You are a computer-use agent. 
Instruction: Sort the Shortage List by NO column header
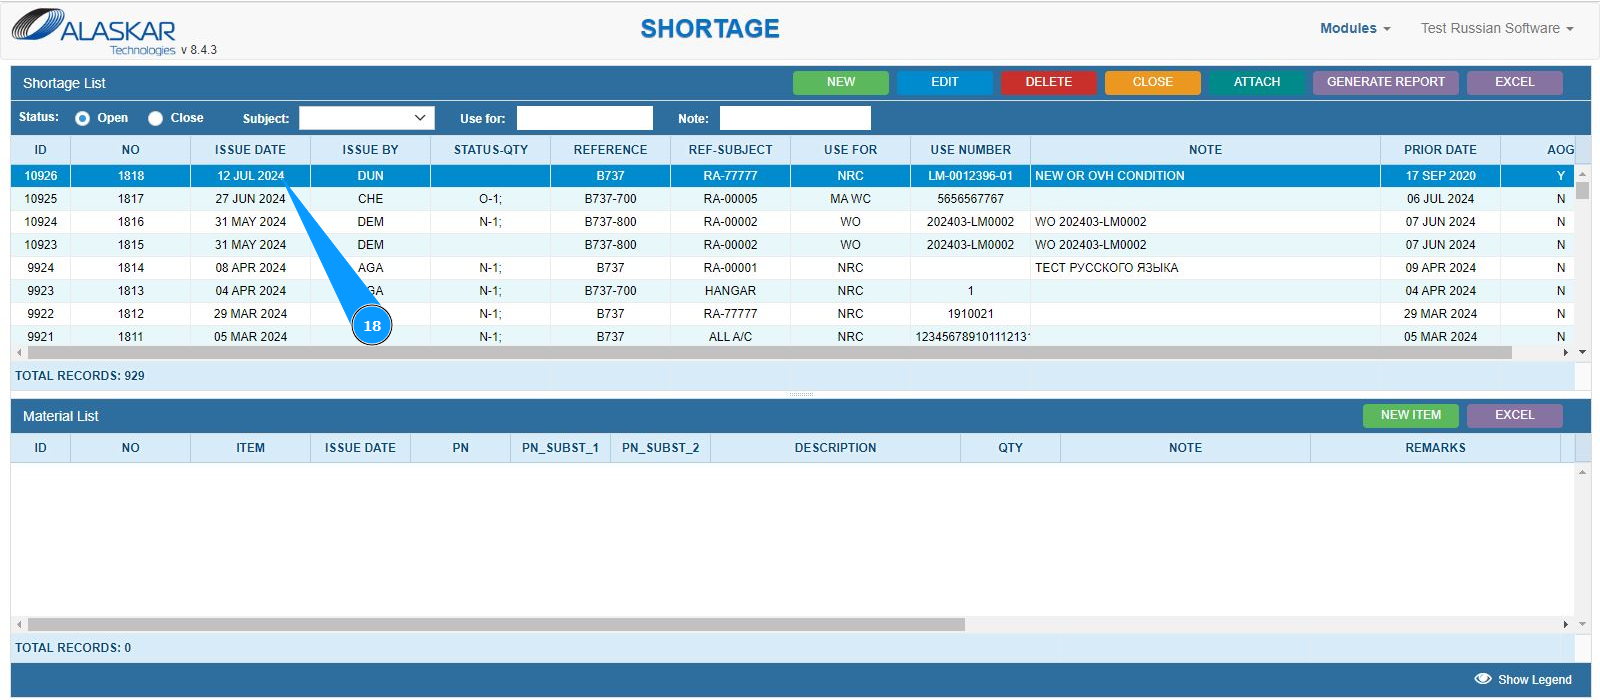click(130, 150)
